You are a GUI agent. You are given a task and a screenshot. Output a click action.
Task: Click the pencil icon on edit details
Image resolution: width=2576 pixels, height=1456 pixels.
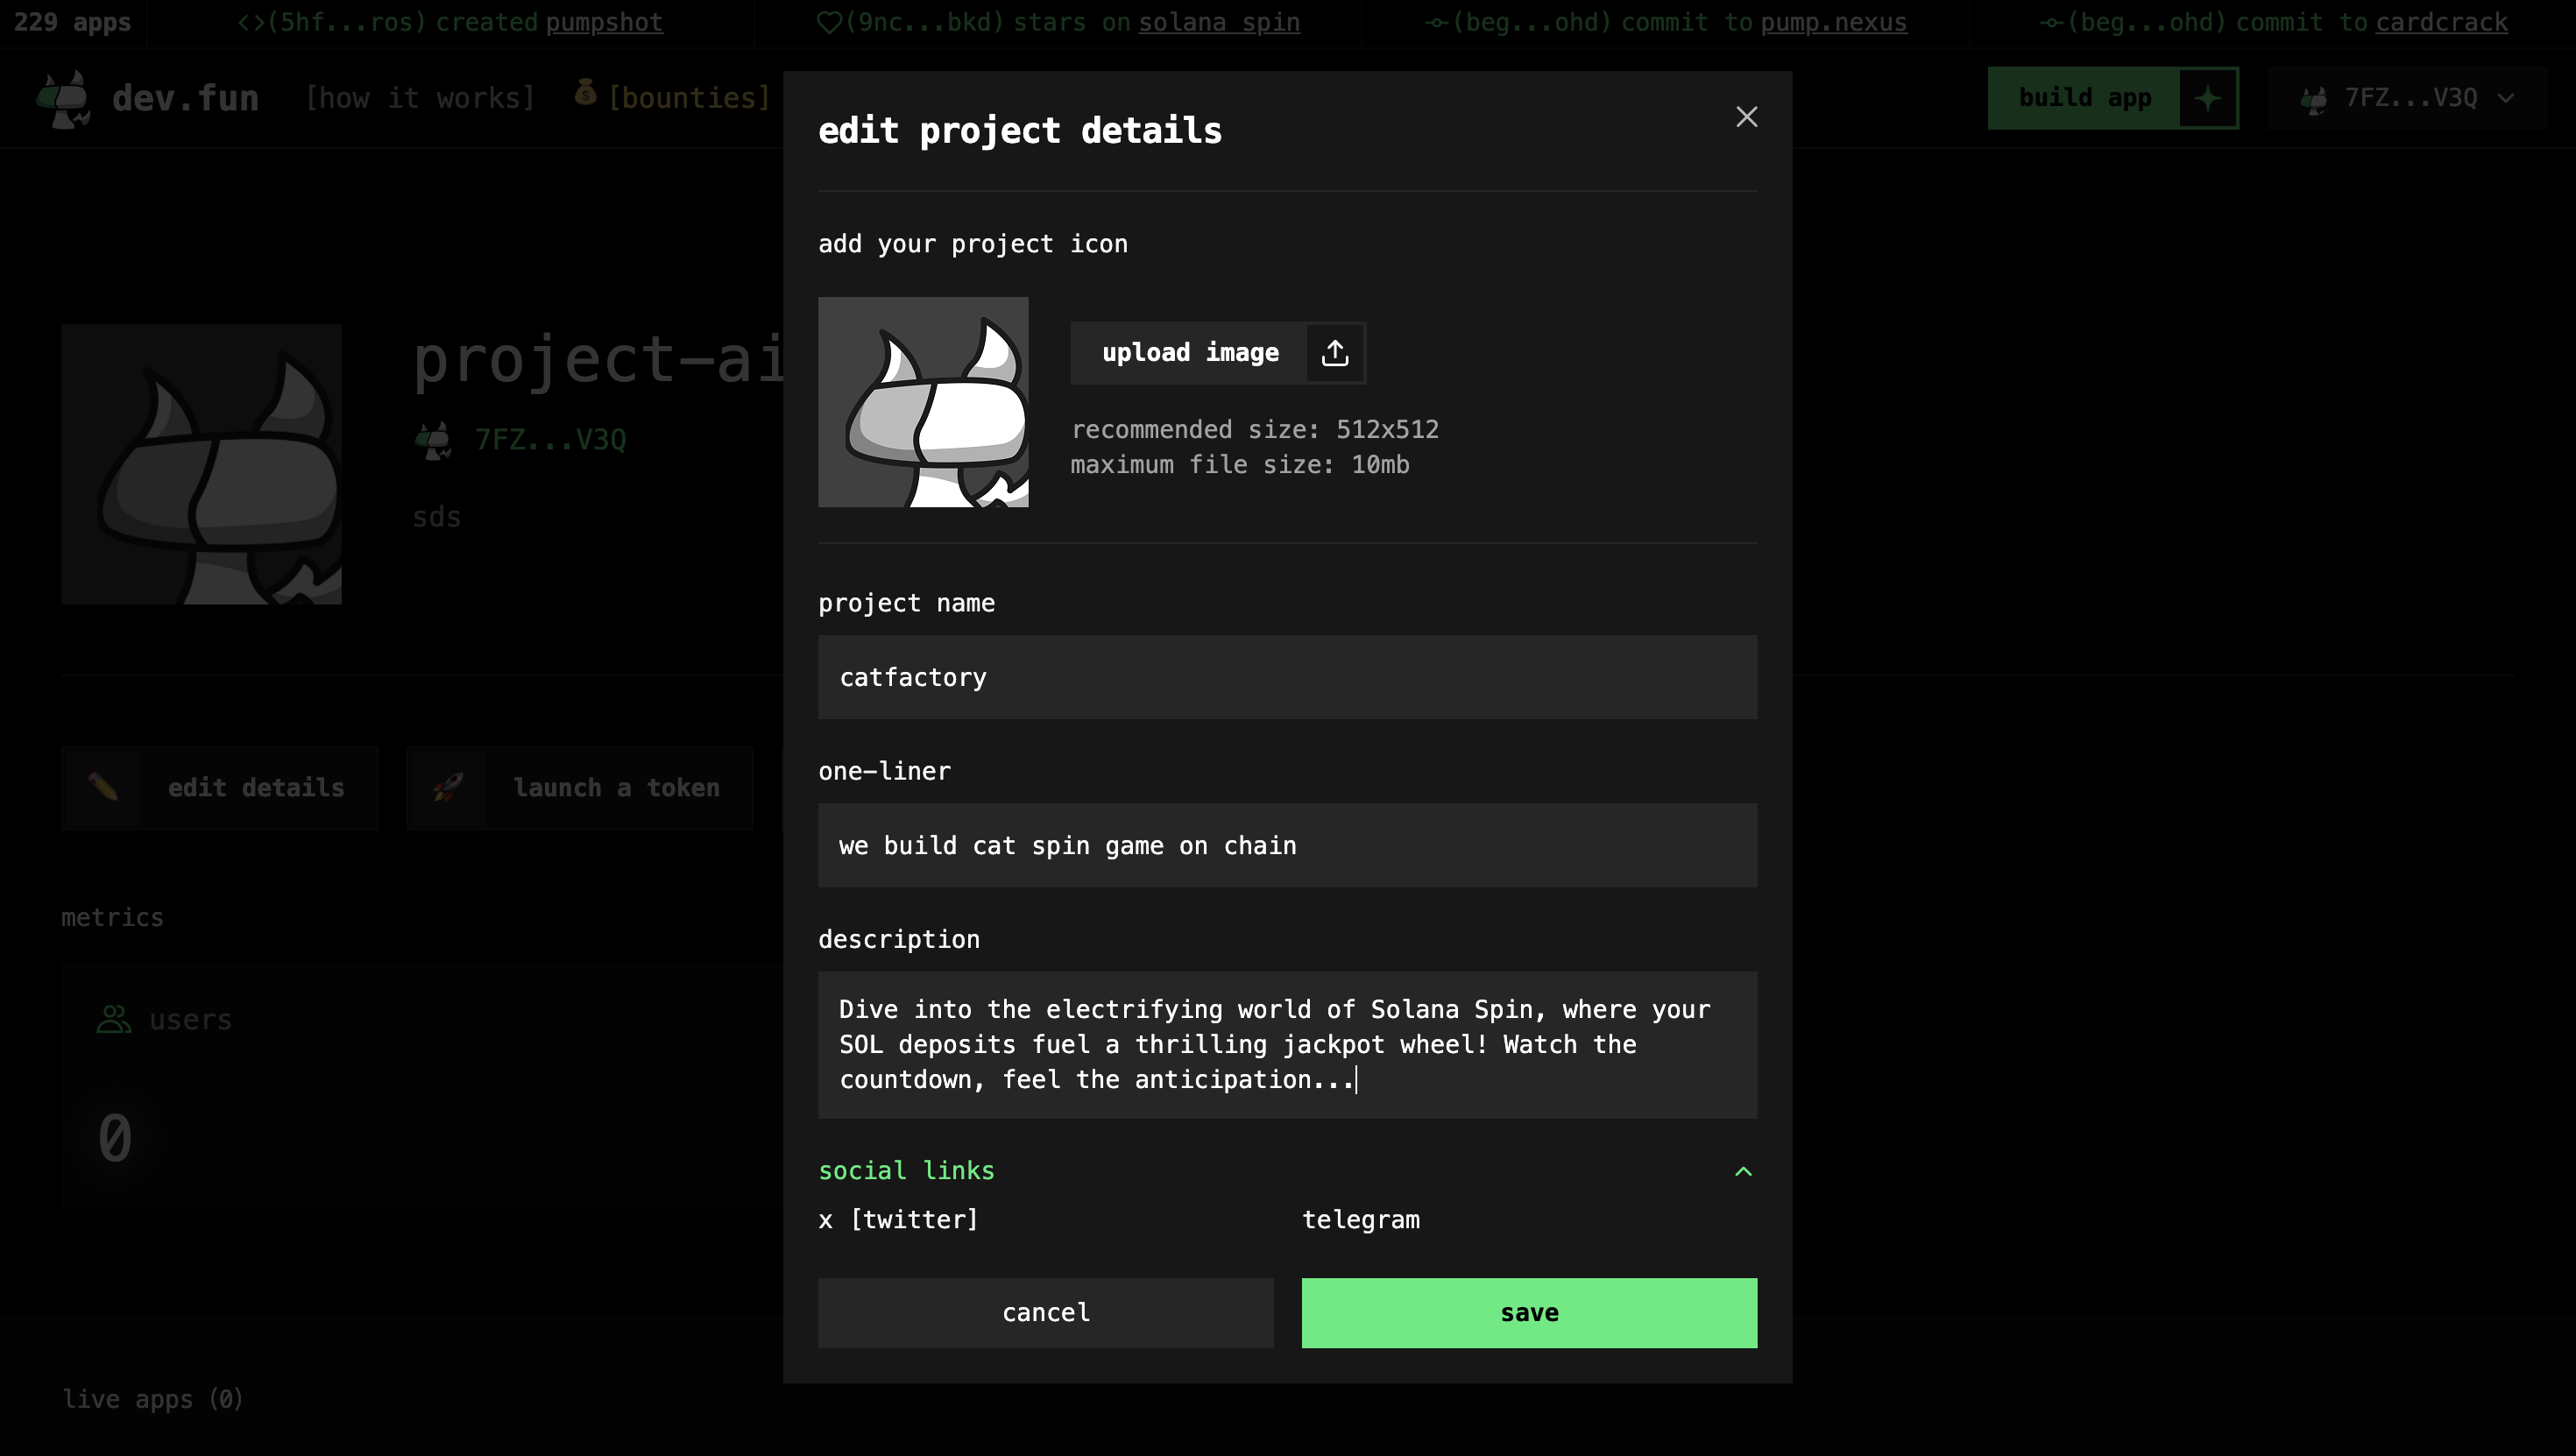coord(103,788)
